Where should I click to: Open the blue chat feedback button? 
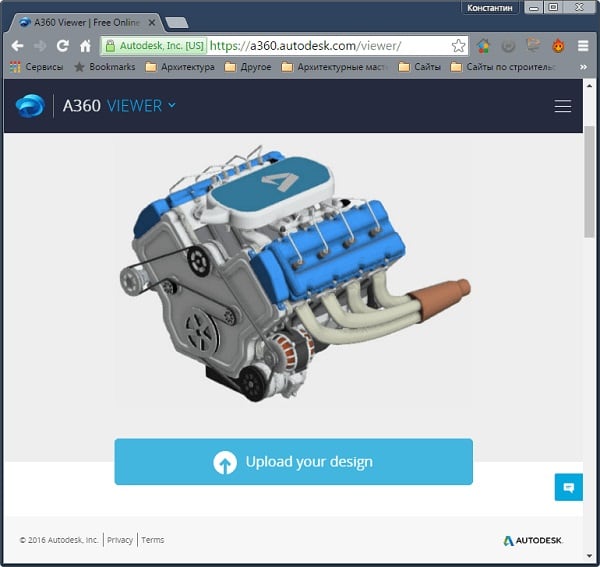click(569, 487)
